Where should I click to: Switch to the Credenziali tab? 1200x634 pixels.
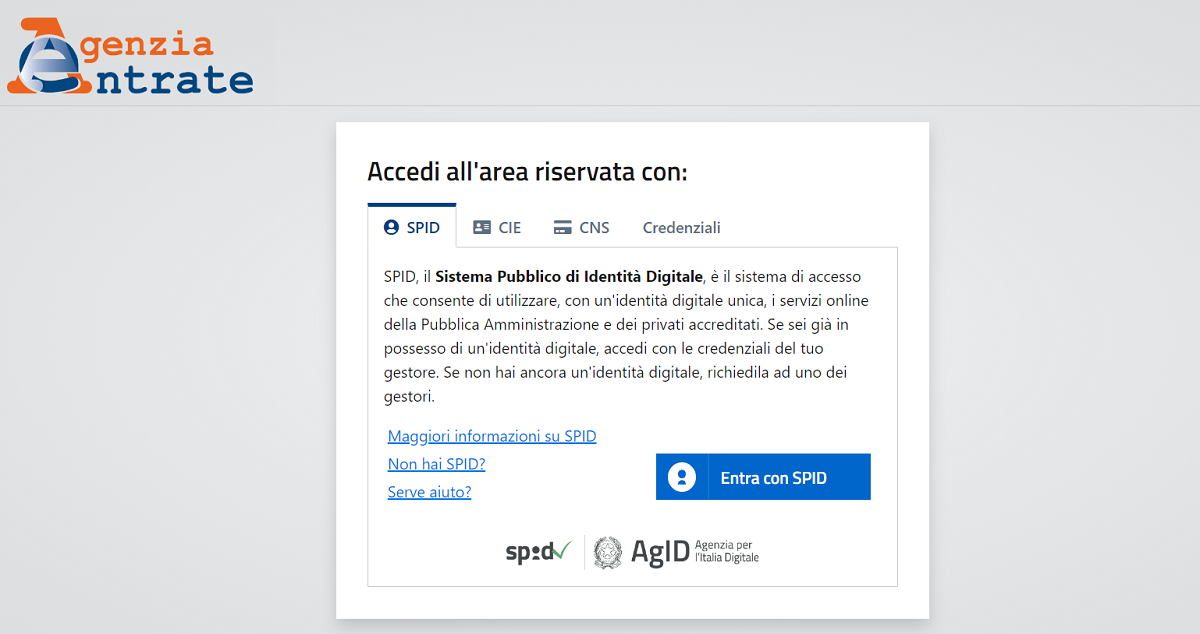pos(682,227)
